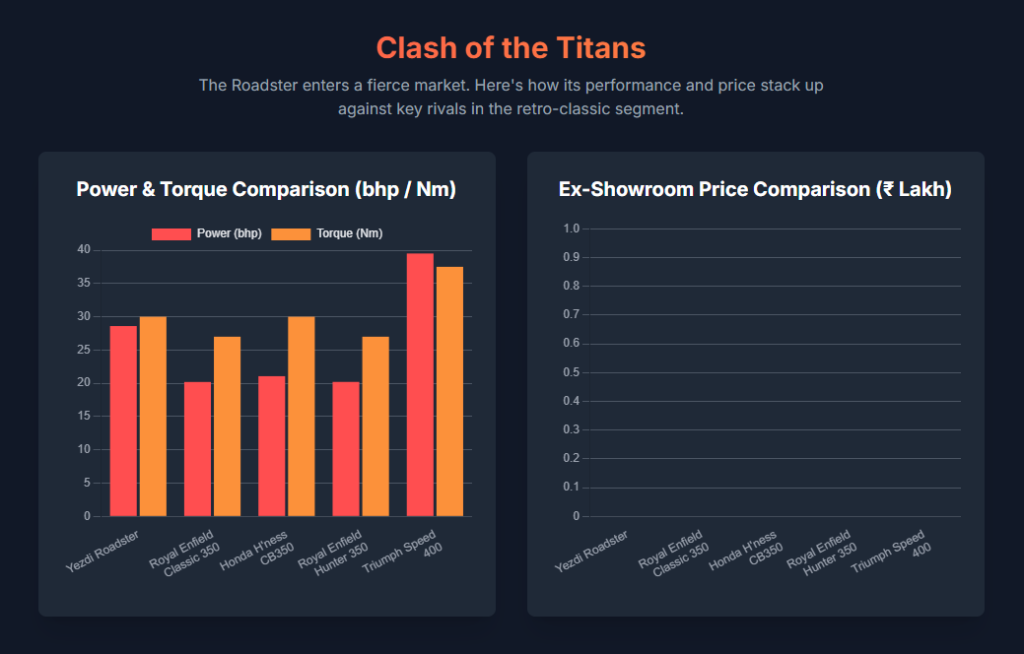
Task: Click the Ex-Showroom Price Comparison chart title
Action: tap(755, 189)
